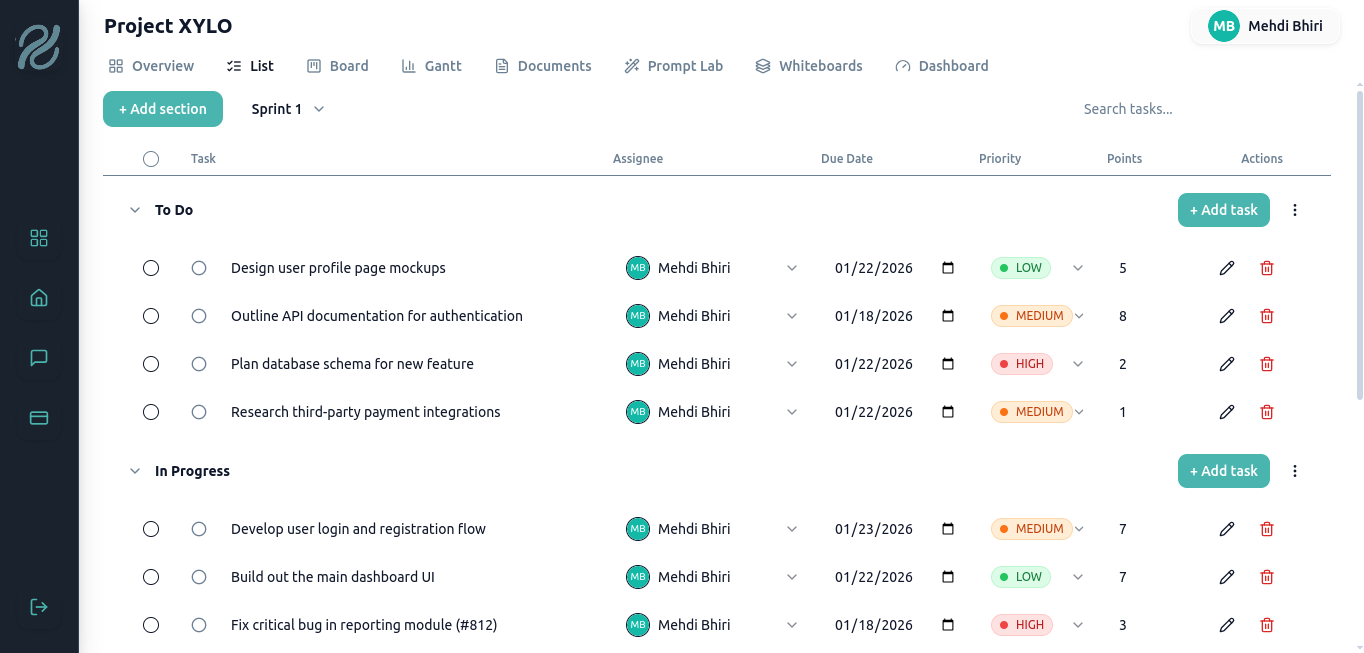This screenshot has width=1364, height=653.
Task: Open the To Do section's three-dot menu
Action: tap(1295, 210)
